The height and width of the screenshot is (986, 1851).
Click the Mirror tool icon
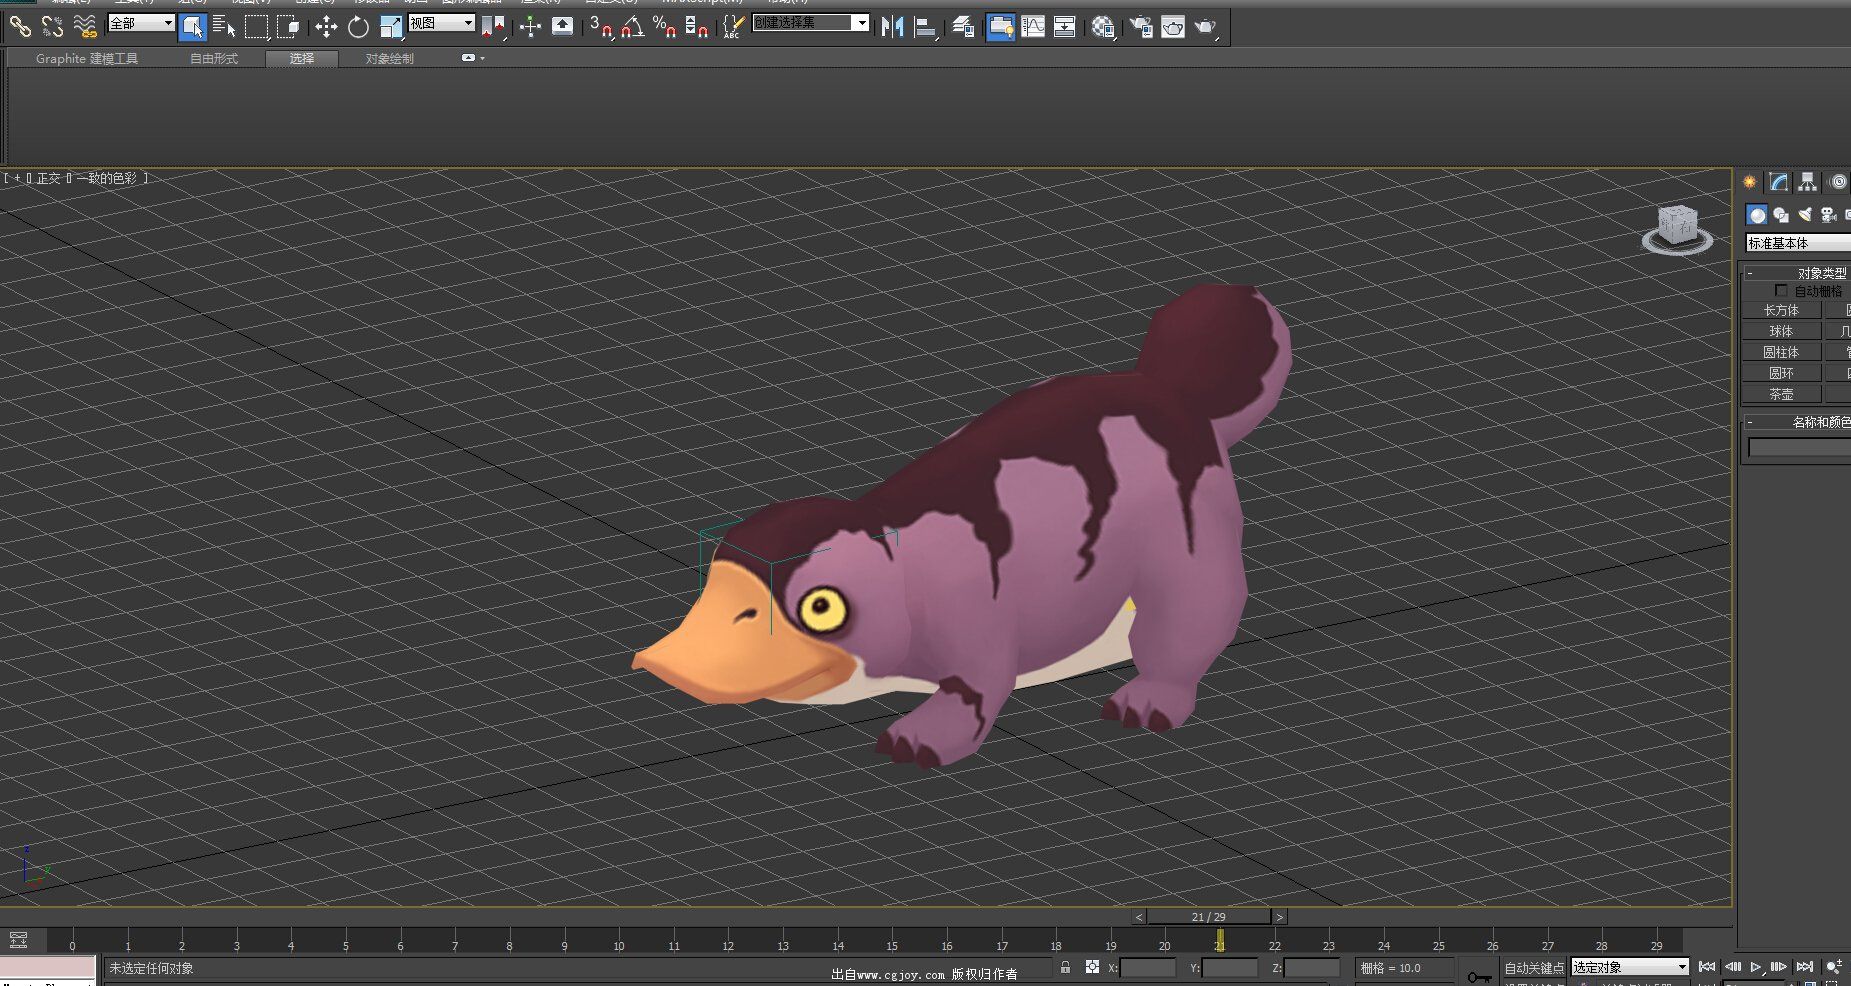point(892,27)
